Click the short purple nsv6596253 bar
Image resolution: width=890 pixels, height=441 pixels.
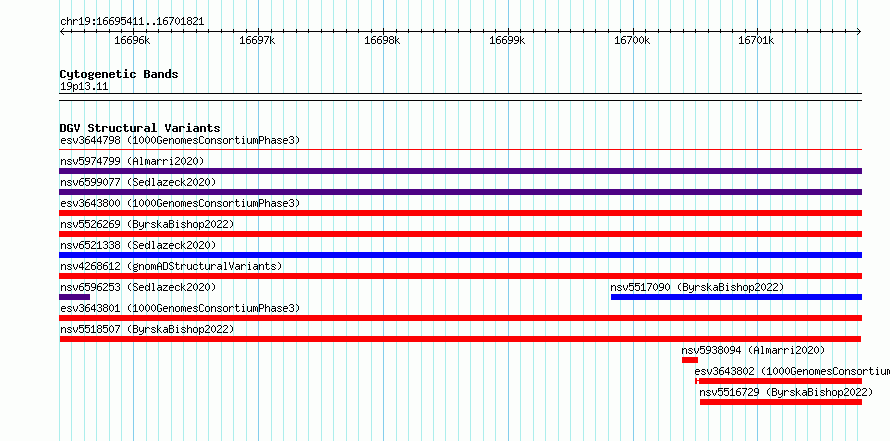(74, 297)
